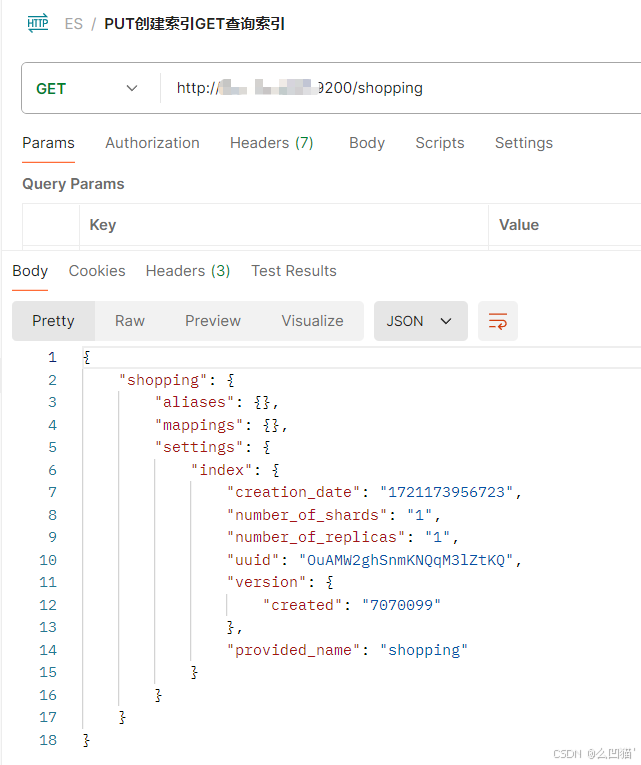Image resolution: width=641 pixels, height=765 pixels.
Task: Go to the Scripts tab
Action: pyautogui.click(x=440, y=143)
